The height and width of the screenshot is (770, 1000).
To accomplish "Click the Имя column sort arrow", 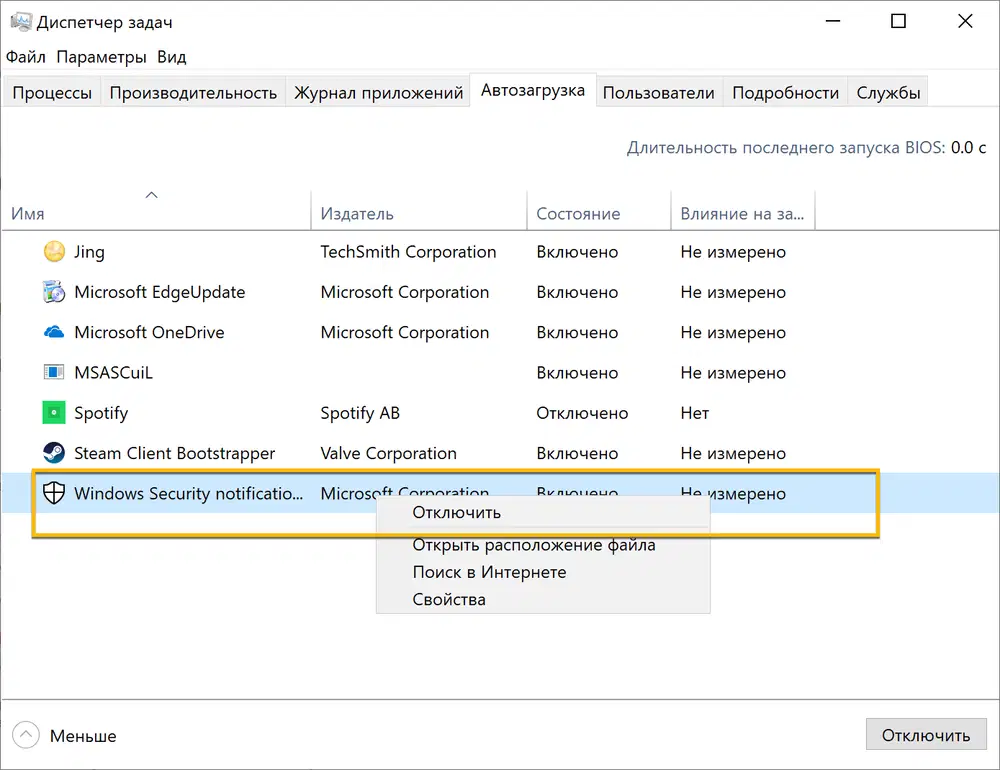I will click(x=152, y=195).
